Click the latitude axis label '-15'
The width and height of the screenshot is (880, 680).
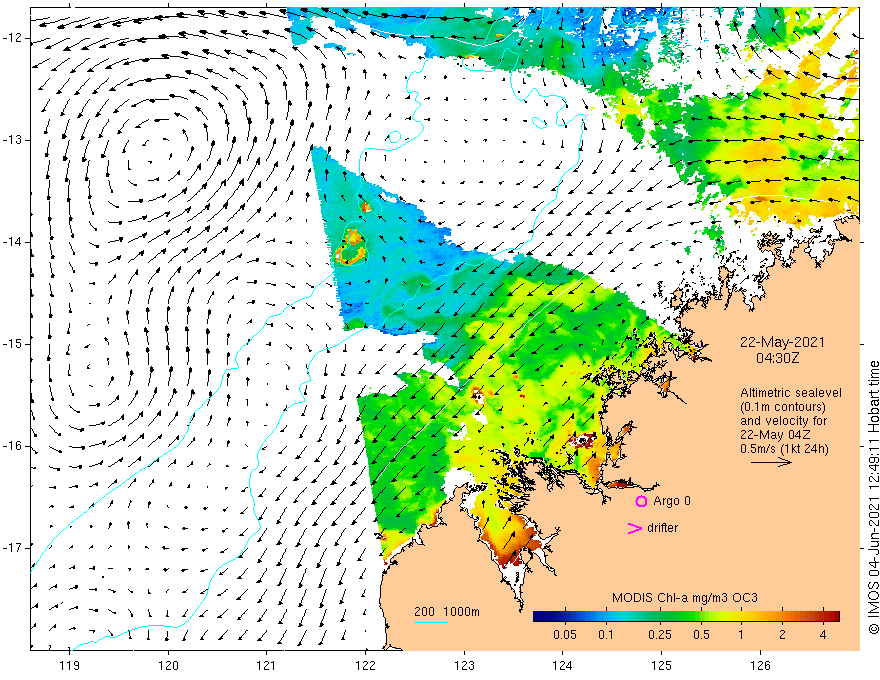13,343
